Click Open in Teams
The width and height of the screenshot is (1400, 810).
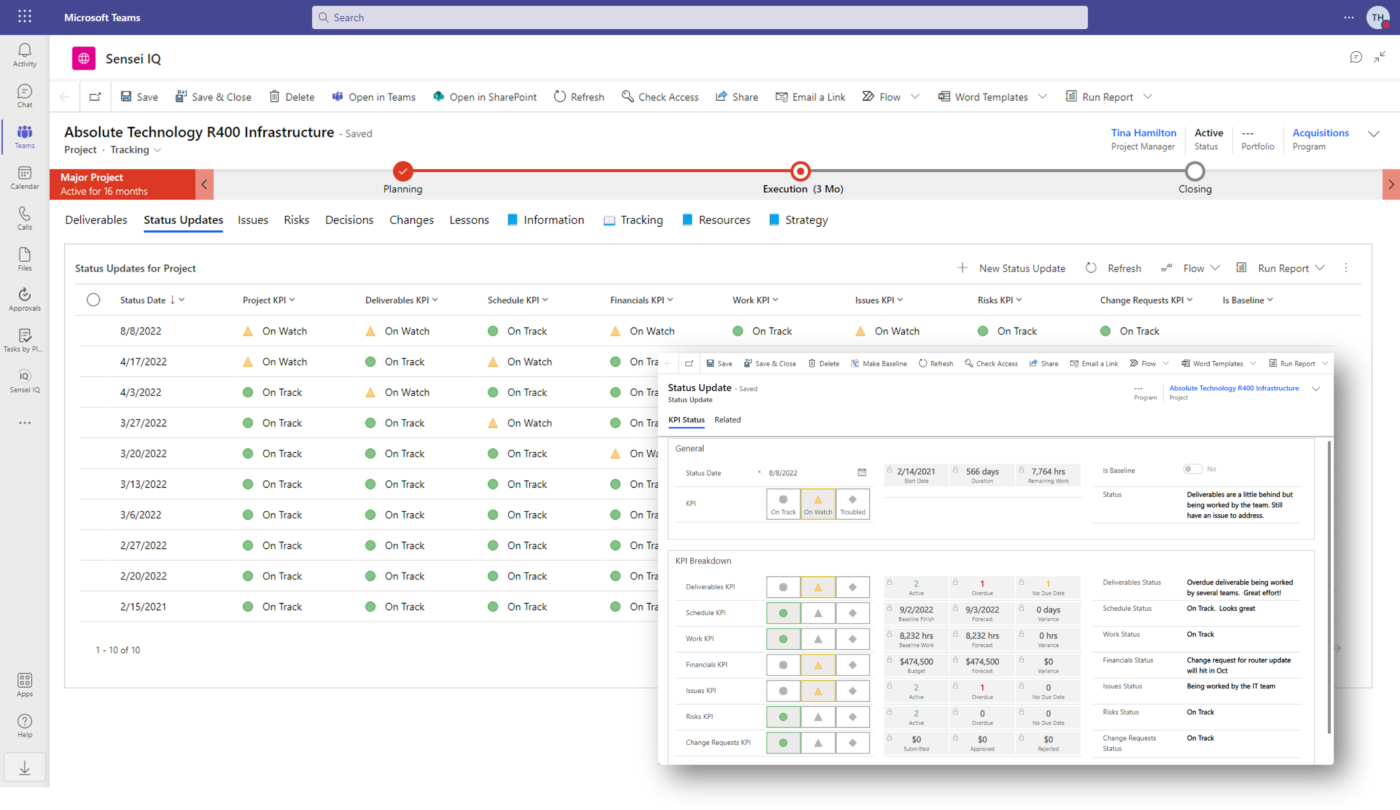pyautogui.click(x=373, y=97)
